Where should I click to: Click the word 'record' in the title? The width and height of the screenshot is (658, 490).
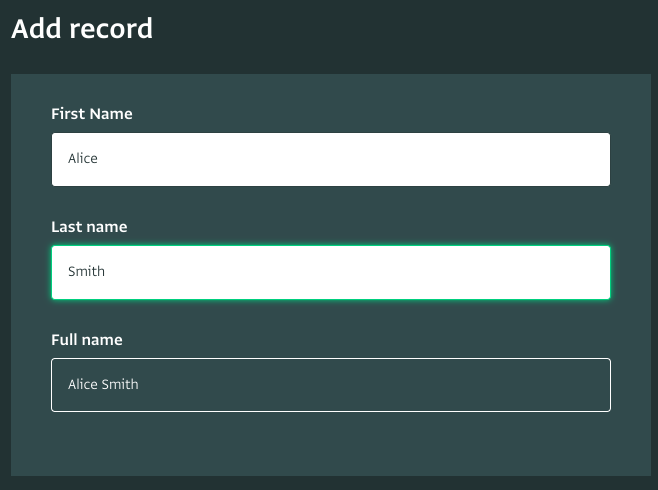111,29
